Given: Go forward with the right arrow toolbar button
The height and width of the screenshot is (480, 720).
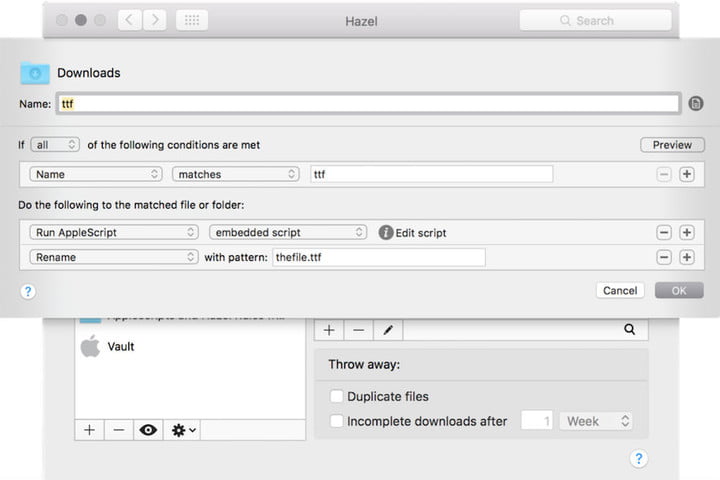Looking at the screenshot, I should pyautogui.click(x=155, y=20).
